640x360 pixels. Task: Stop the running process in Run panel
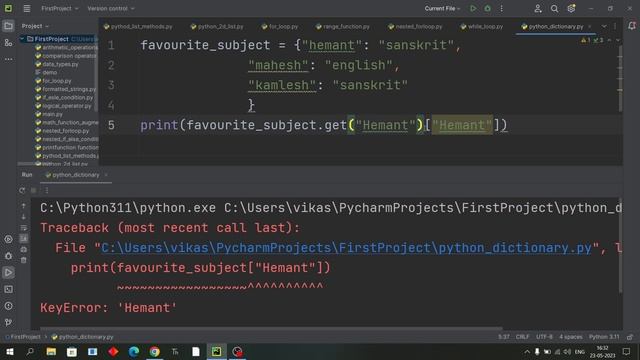[x=34, y=190]
